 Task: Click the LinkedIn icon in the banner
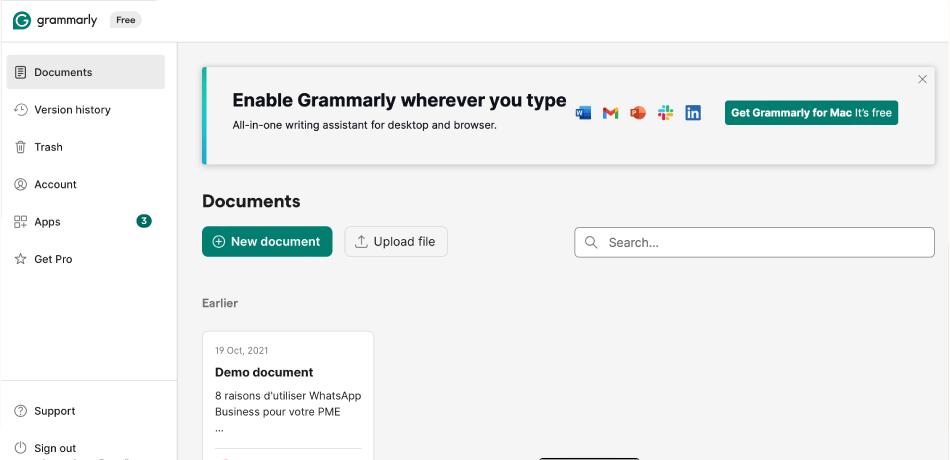pos(693,113)
